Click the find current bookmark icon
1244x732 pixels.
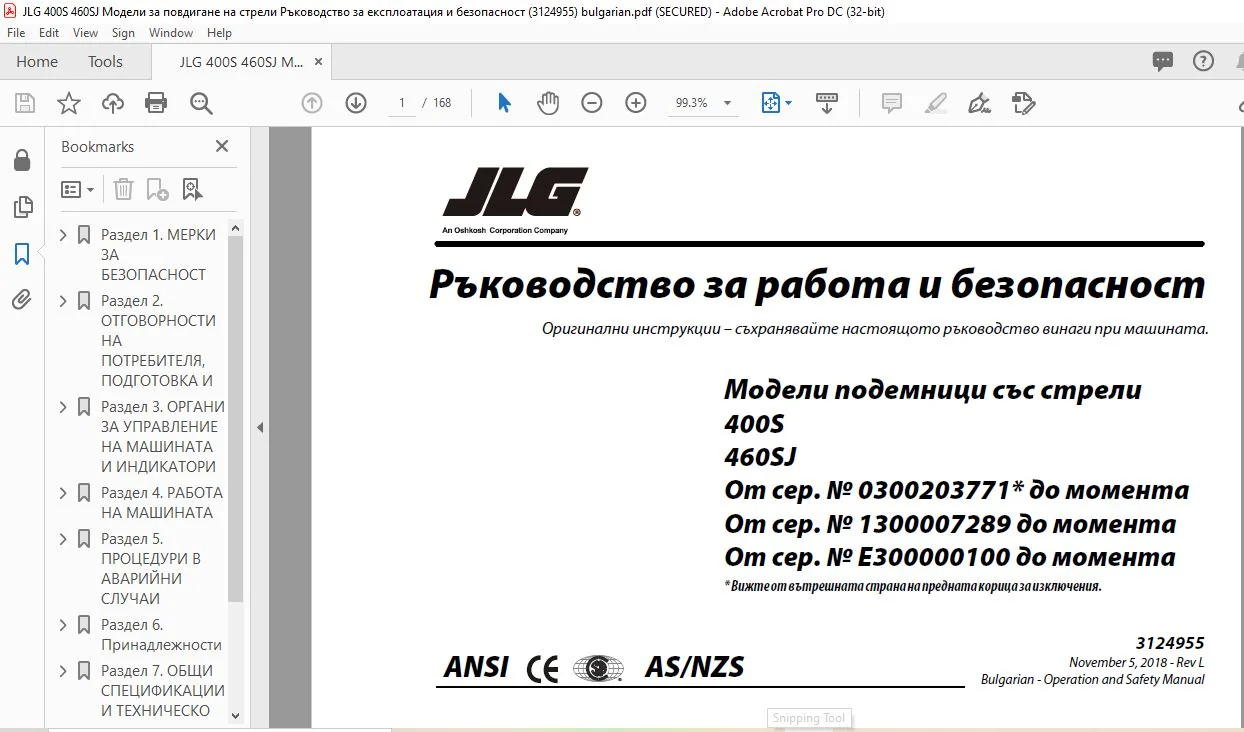tap(192, 189)
